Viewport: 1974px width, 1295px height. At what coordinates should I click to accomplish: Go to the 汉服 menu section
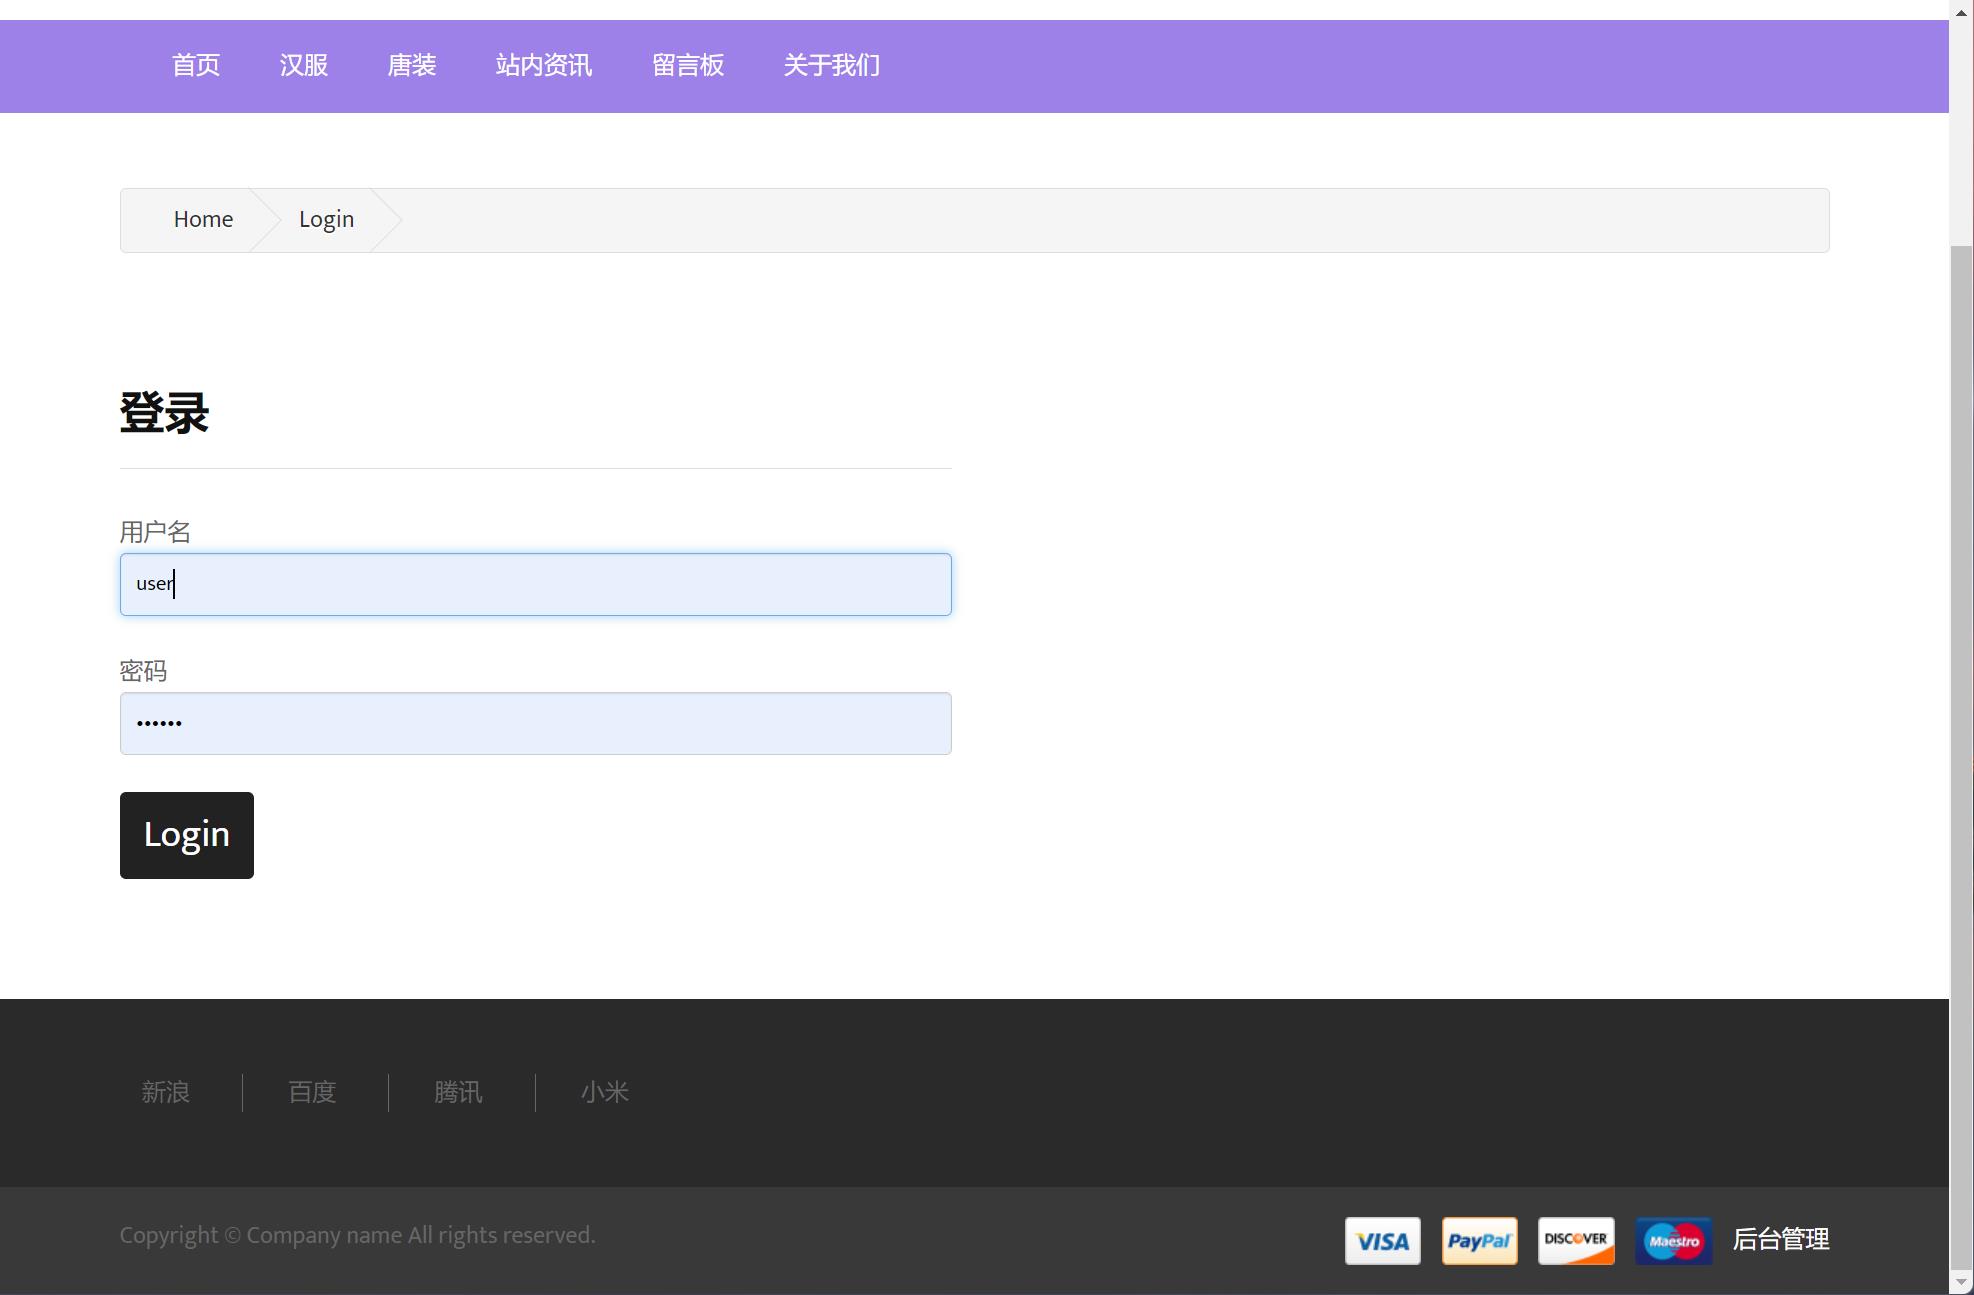tap(304, 66)
